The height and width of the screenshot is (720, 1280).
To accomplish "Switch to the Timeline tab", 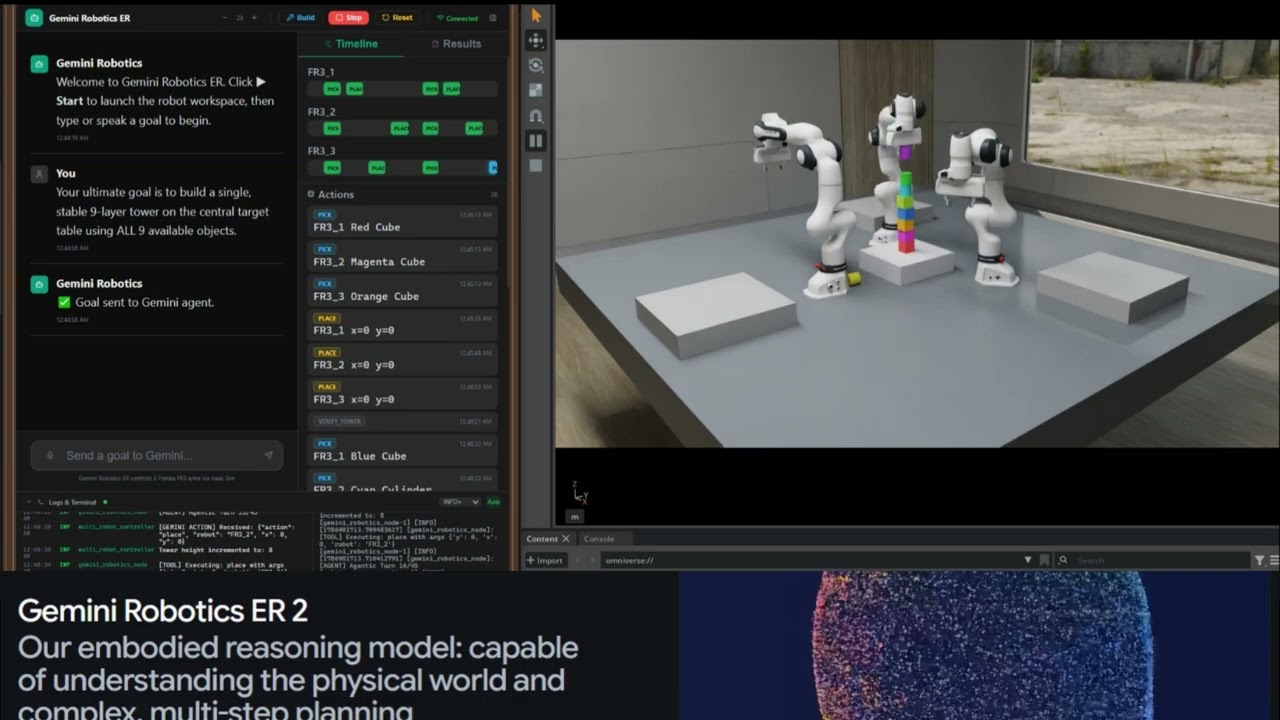I will pos(351,44).
